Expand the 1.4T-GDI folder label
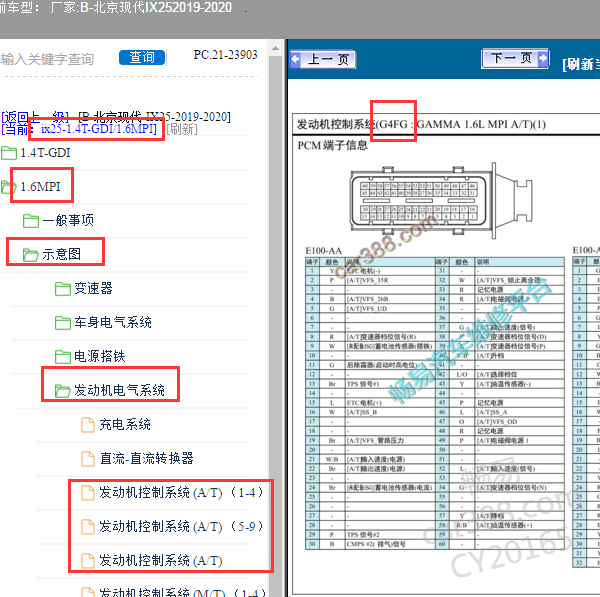 (x=45, y=153)
